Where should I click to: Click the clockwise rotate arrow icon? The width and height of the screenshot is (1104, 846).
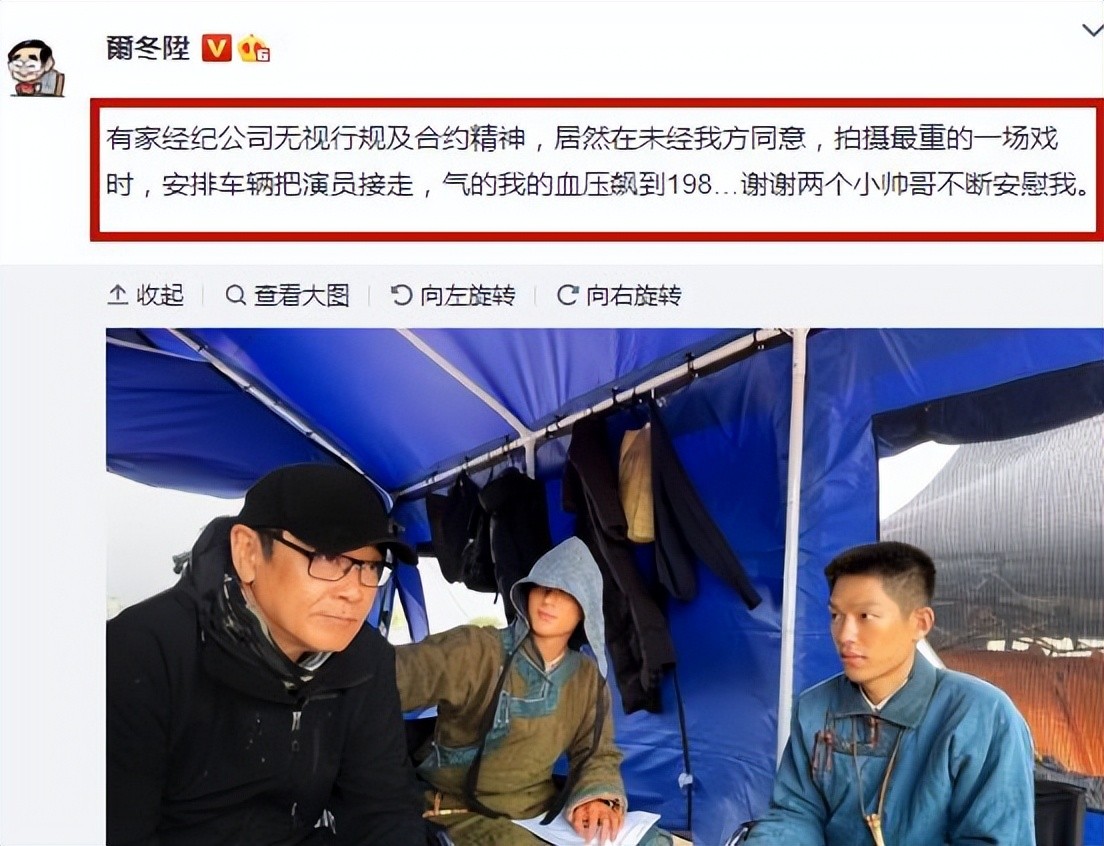[x=567, y=295]
